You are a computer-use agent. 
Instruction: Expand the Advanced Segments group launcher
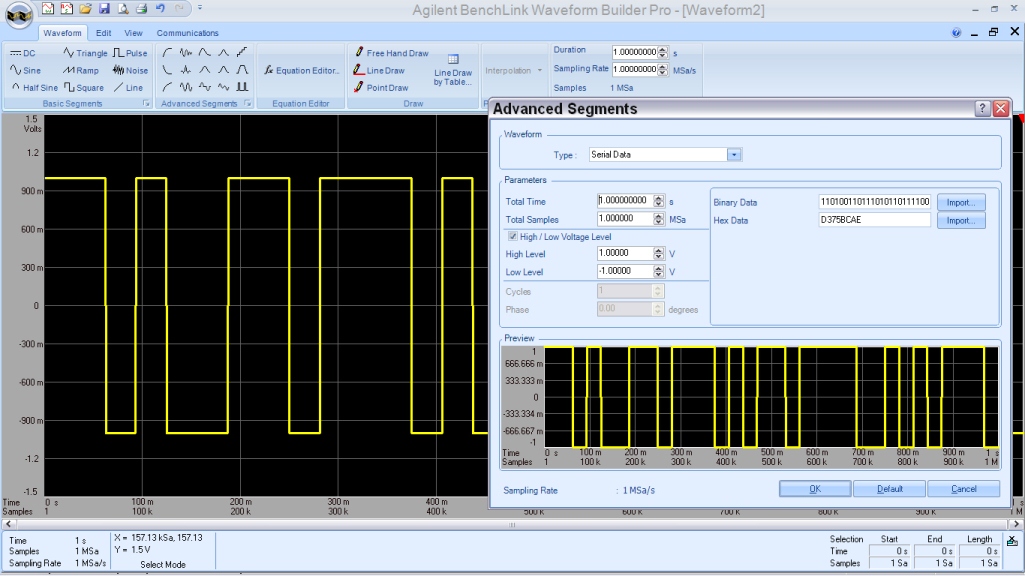(246, 104)
